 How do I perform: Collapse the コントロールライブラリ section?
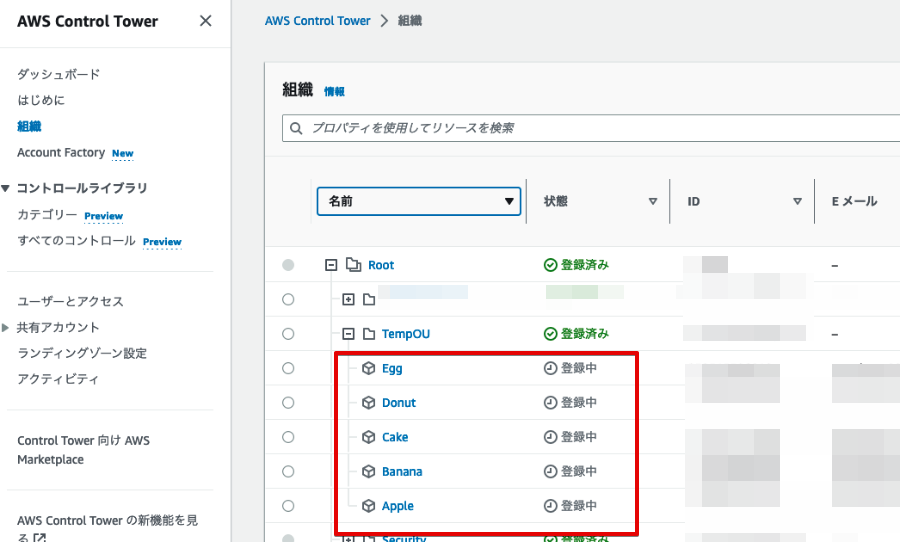pyautogui.click(x=6, y=188)
